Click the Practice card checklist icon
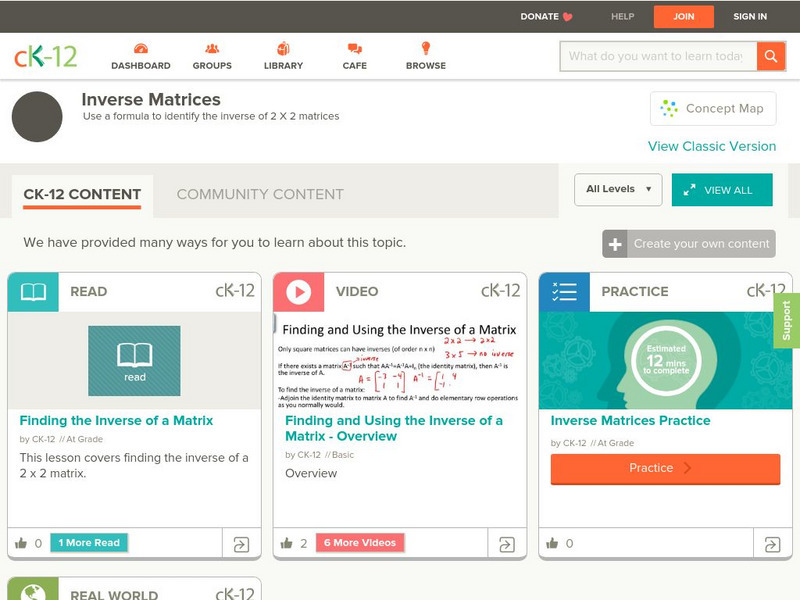The width and height of the screenshot is (800, 600). click(x=564, y=292)
